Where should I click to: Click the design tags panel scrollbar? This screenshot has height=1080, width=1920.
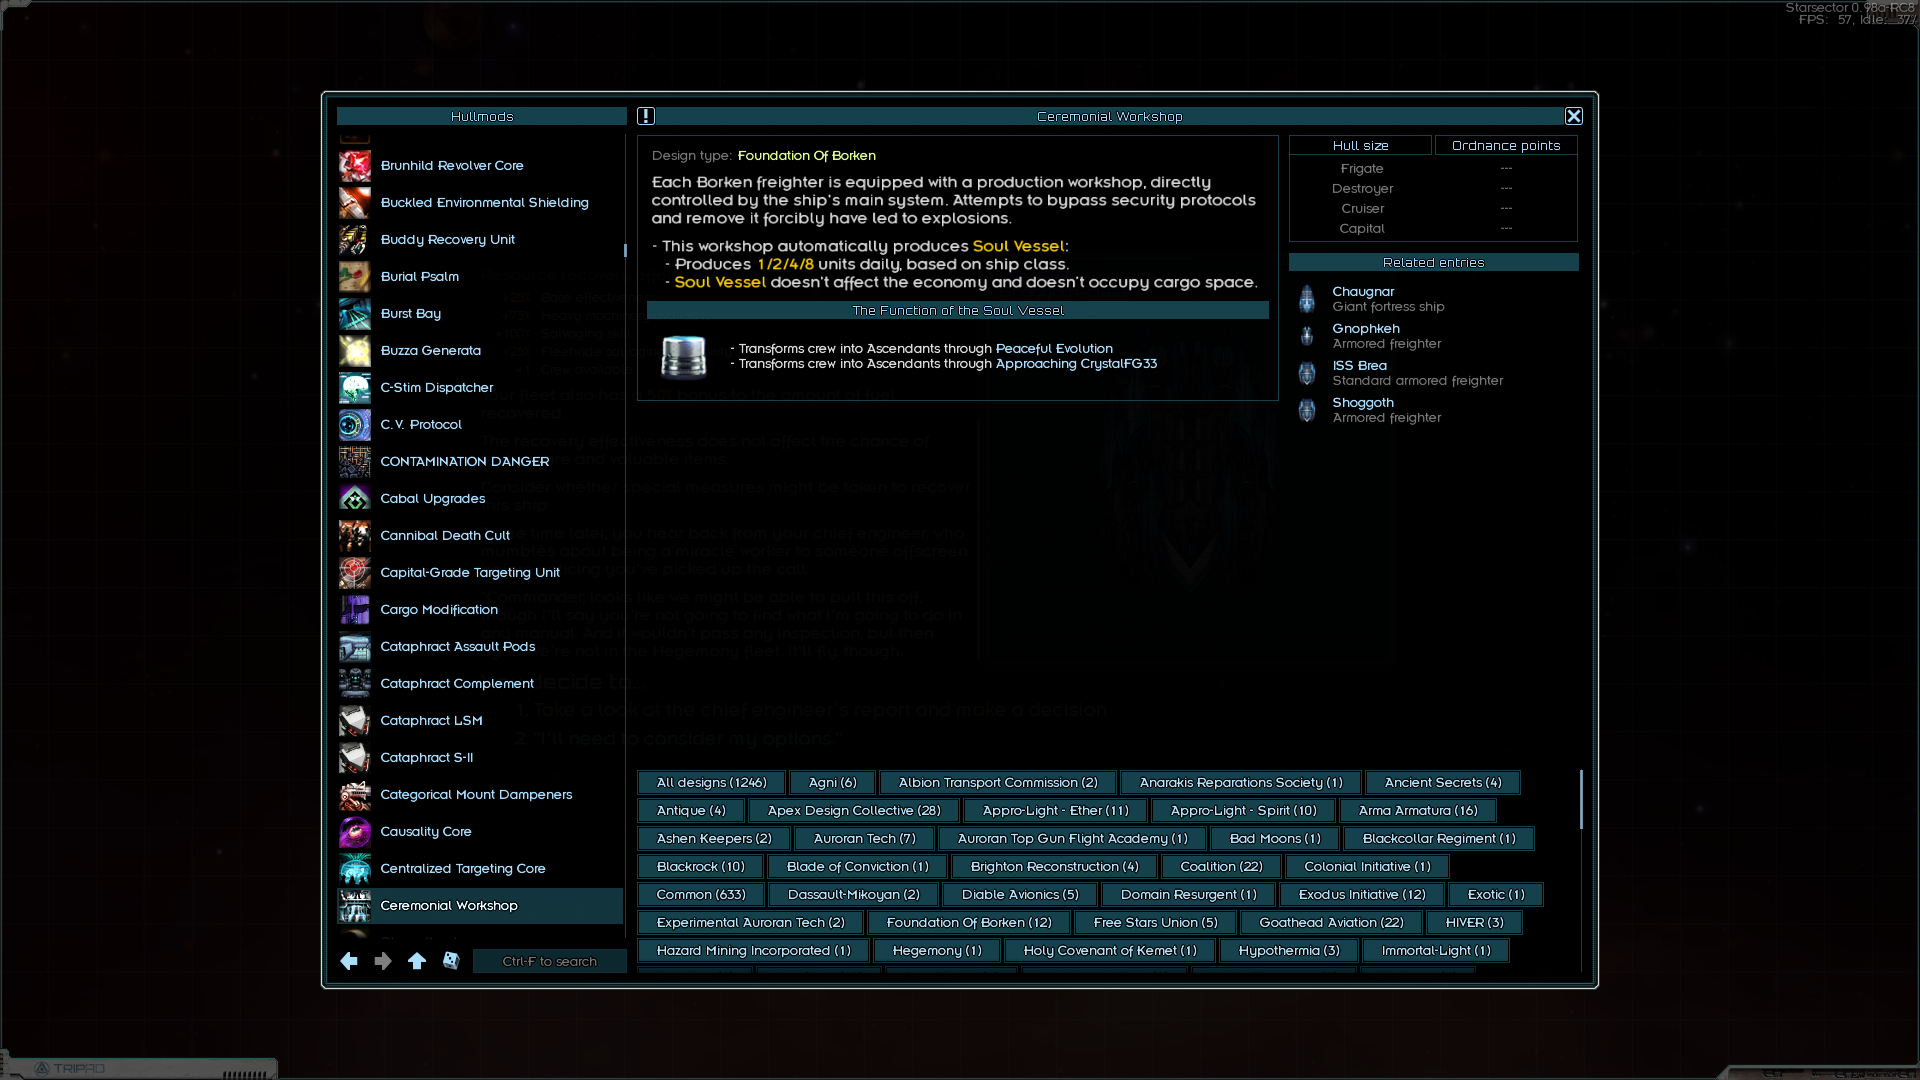point(1581,799)
